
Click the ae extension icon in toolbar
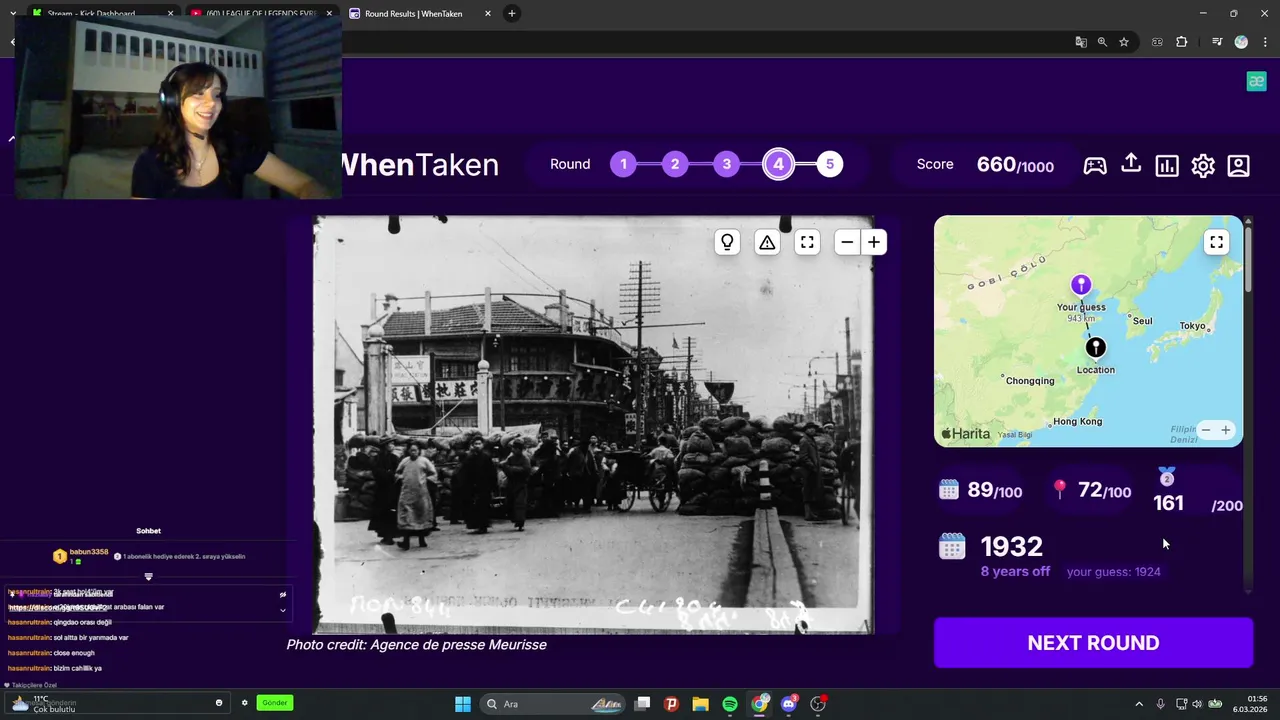click(1157, 42)
